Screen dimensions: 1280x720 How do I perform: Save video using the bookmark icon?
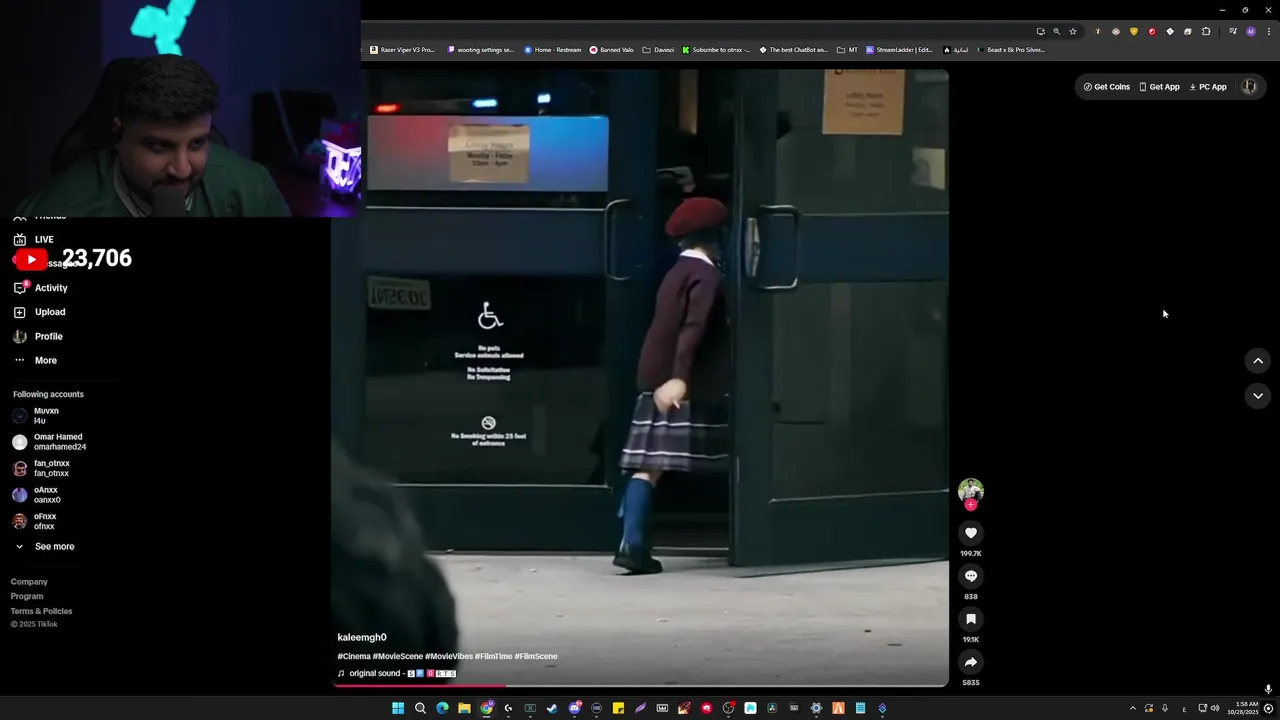pyautogui.click(x=970, y=619)
